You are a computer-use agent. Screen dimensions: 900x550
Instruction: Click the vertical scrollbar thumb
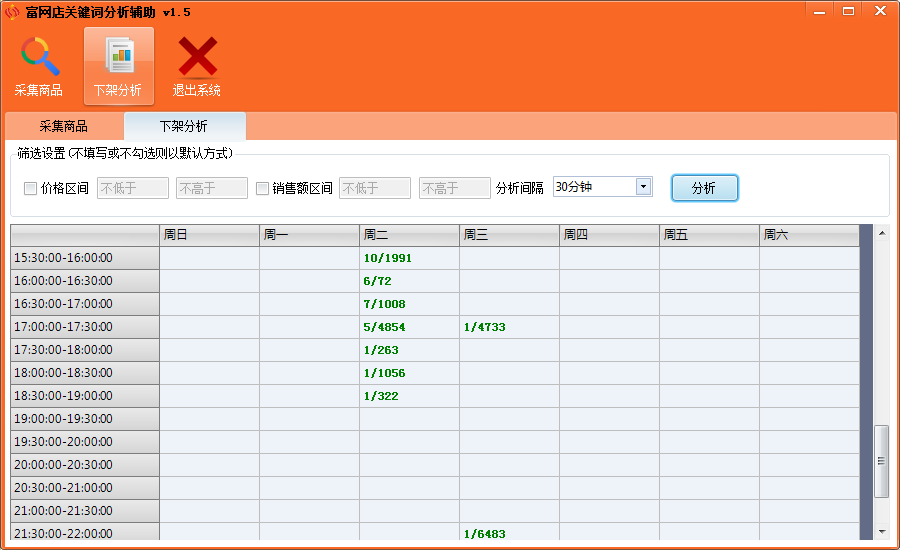tap(881, 460)
